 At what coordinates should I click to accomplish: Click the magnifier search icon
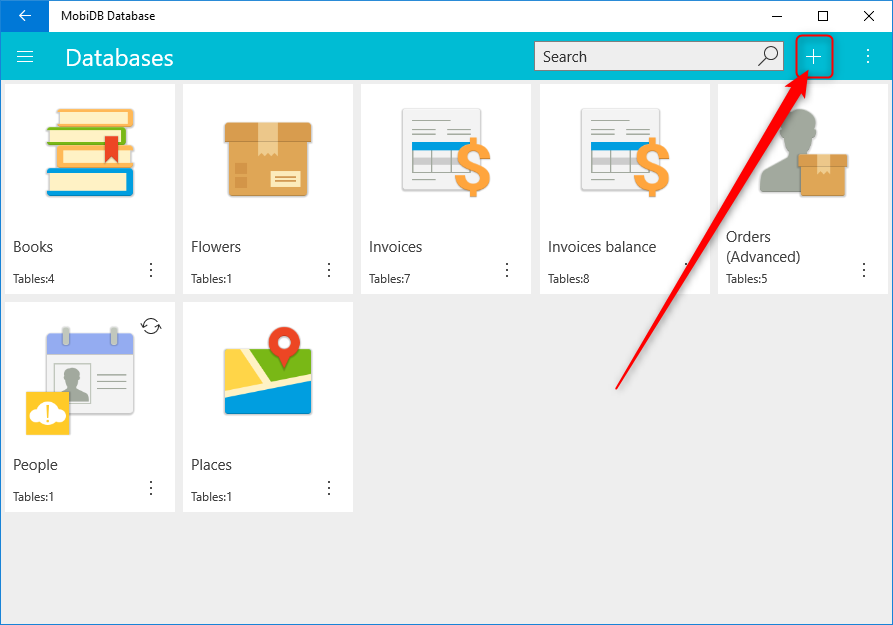pyautogui.click(x=768, y=56)
